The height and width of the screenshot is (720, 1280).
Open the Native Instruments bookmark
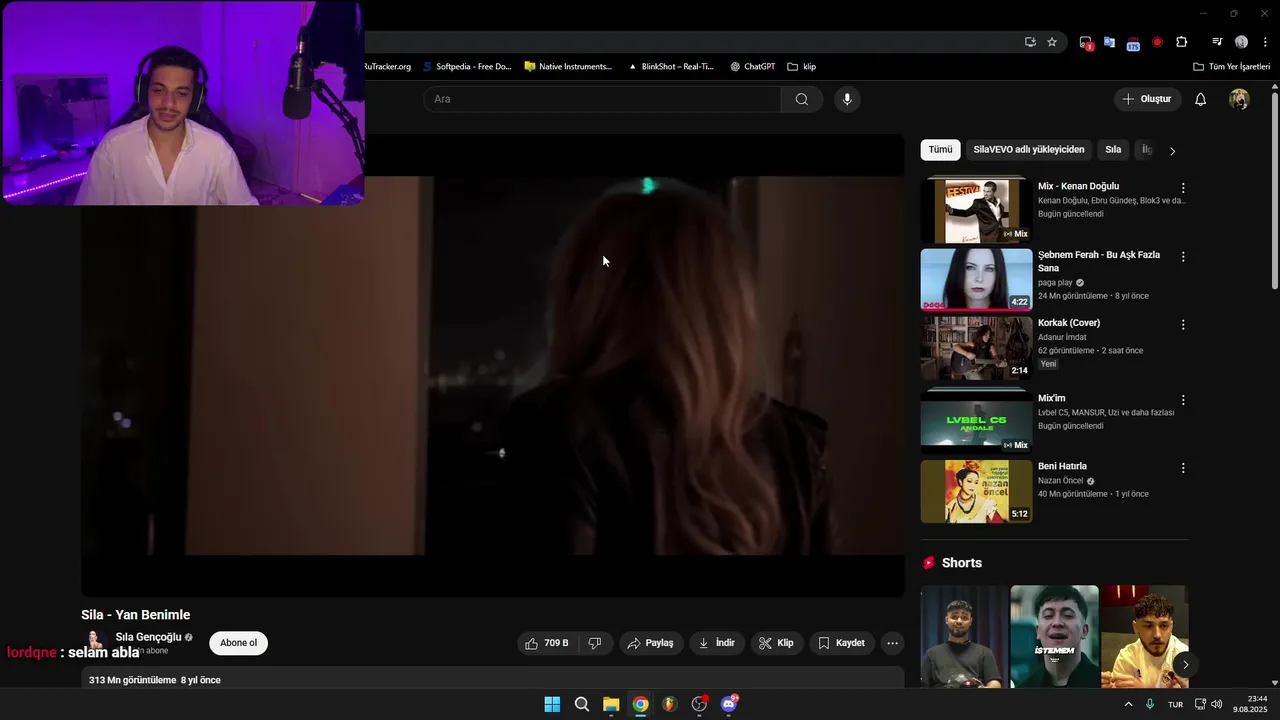pyautogui.click(x=568, y=67)
